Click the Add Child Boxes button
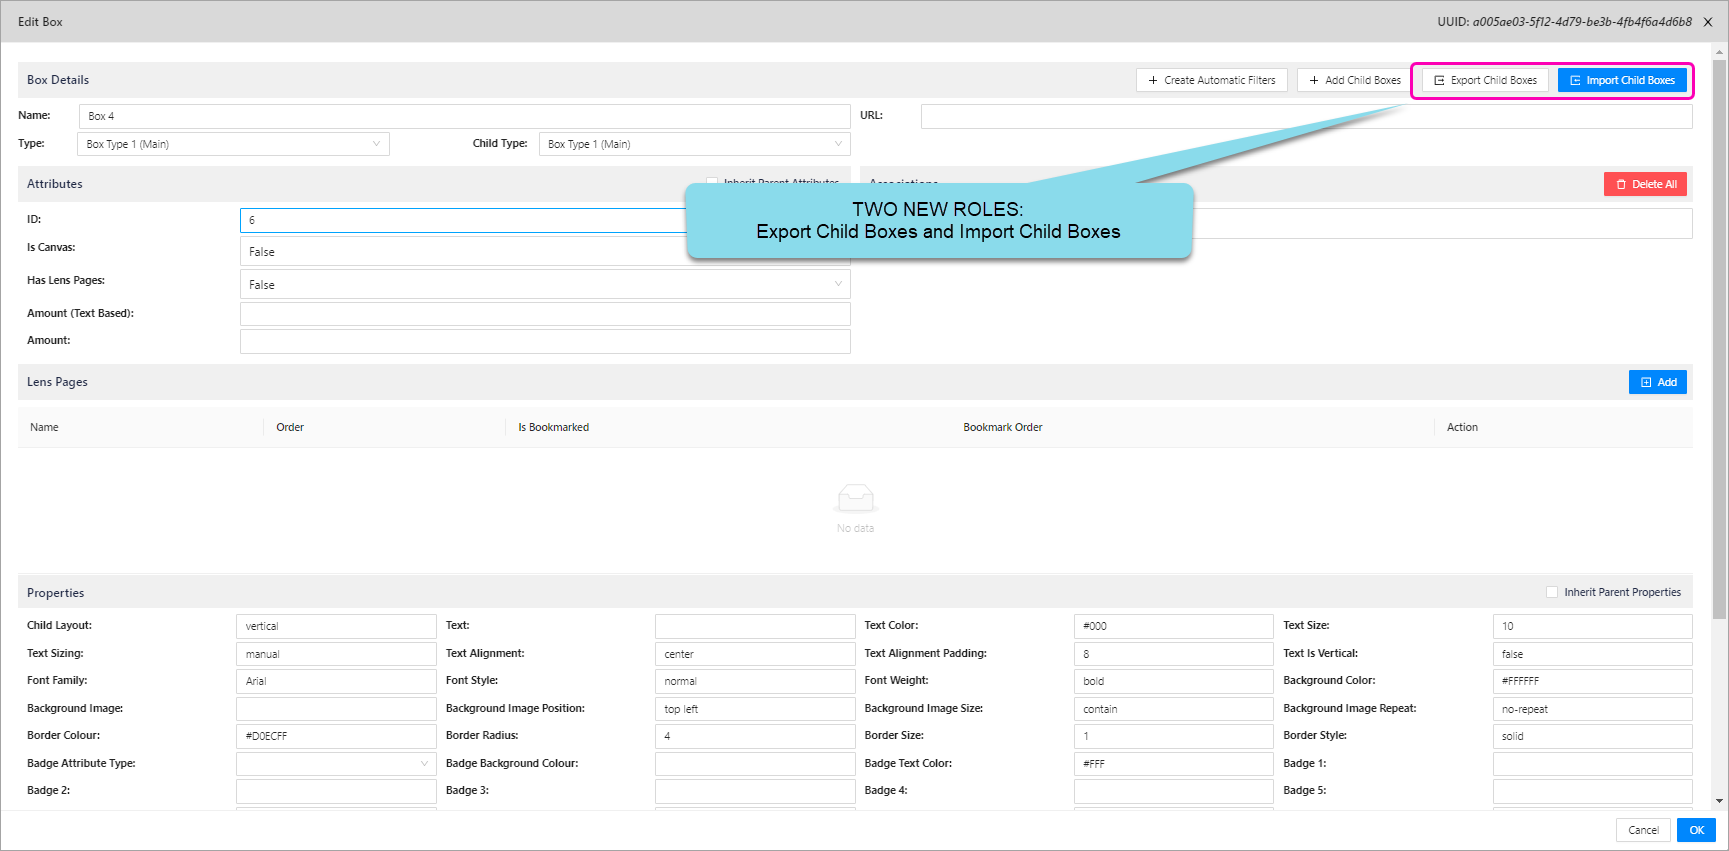The image size is (1729, 851). (1354, 80)
